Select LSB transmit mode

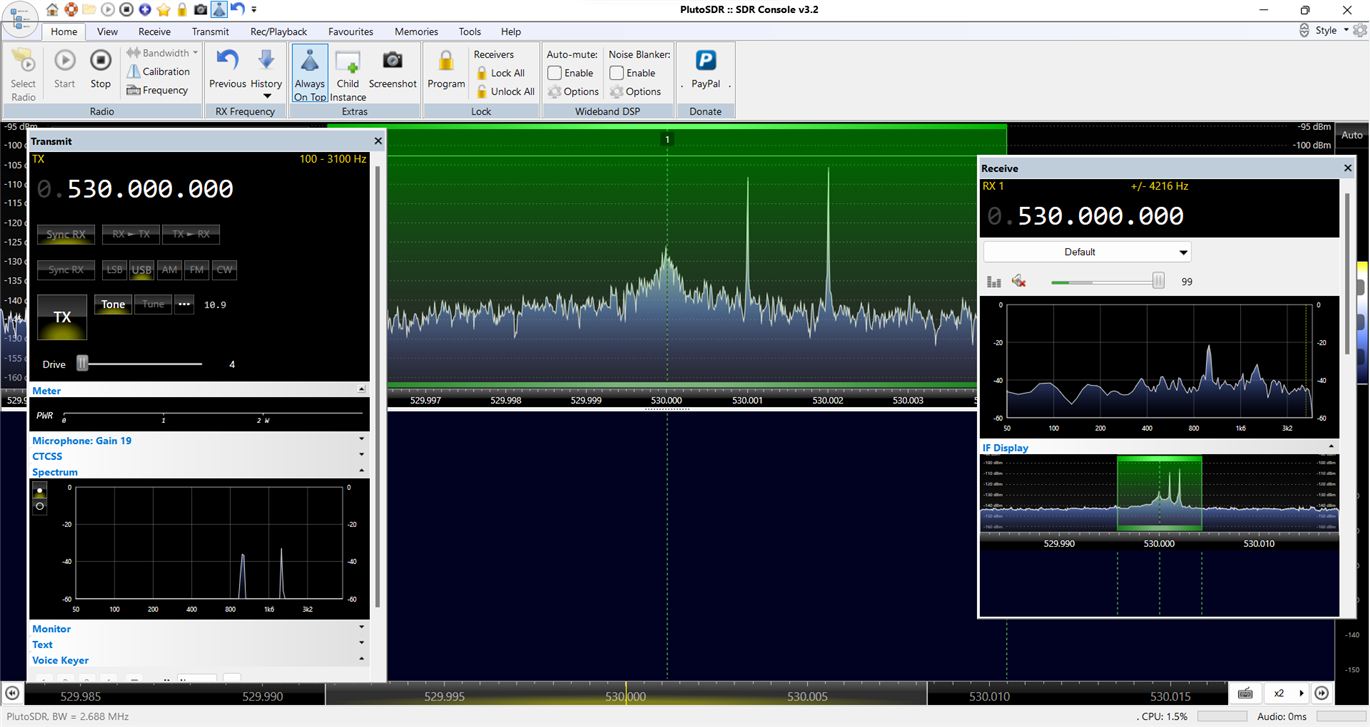pyautogui.click(x=114, y=270)
